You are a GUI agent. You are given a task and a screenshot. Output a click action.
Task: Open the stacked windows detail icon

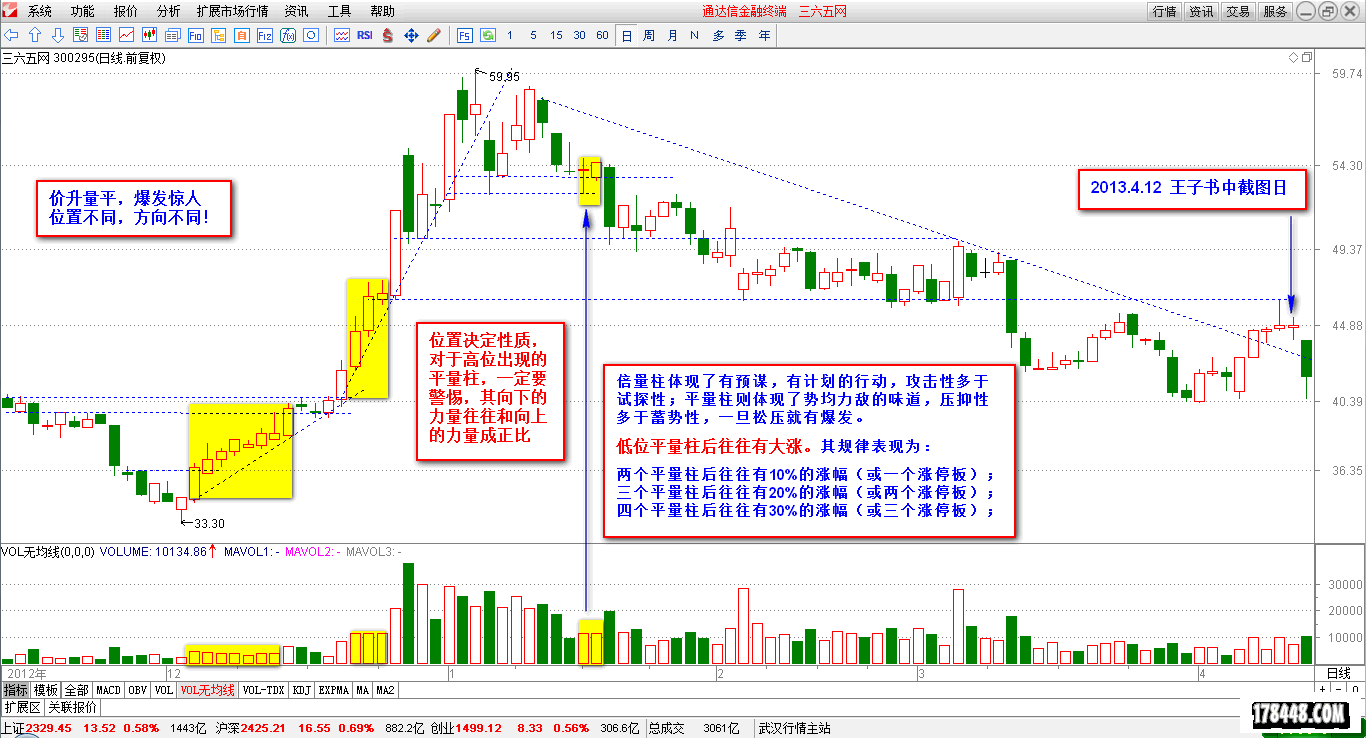[172, 35]
